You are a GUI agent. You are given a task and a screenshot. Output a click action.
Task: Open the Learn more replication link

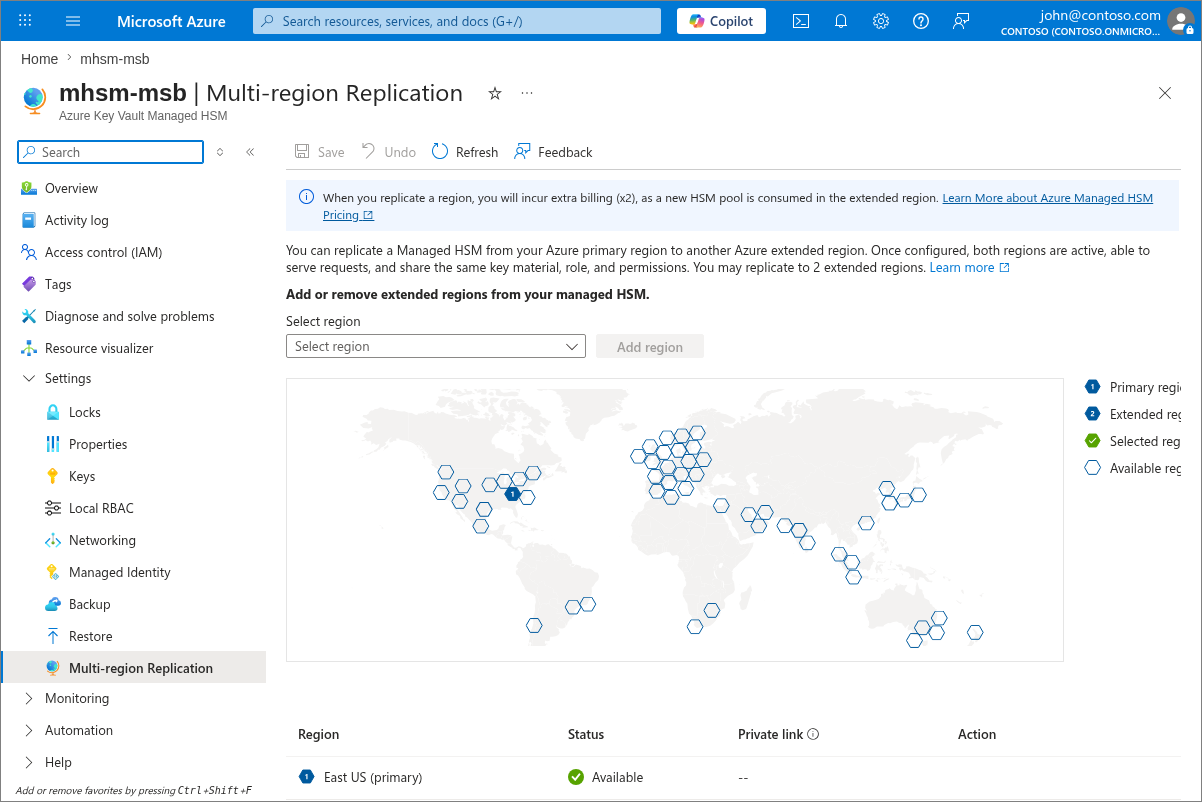pos(969,268)
